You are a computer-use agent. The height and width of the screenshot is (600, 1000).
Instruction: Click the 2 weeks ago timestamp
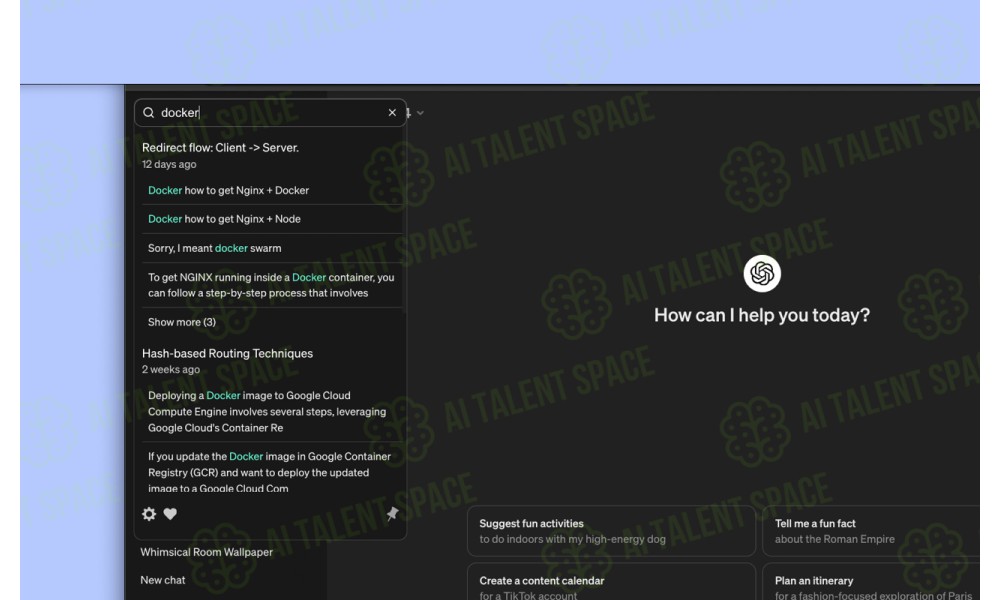[x=171, y=370]
